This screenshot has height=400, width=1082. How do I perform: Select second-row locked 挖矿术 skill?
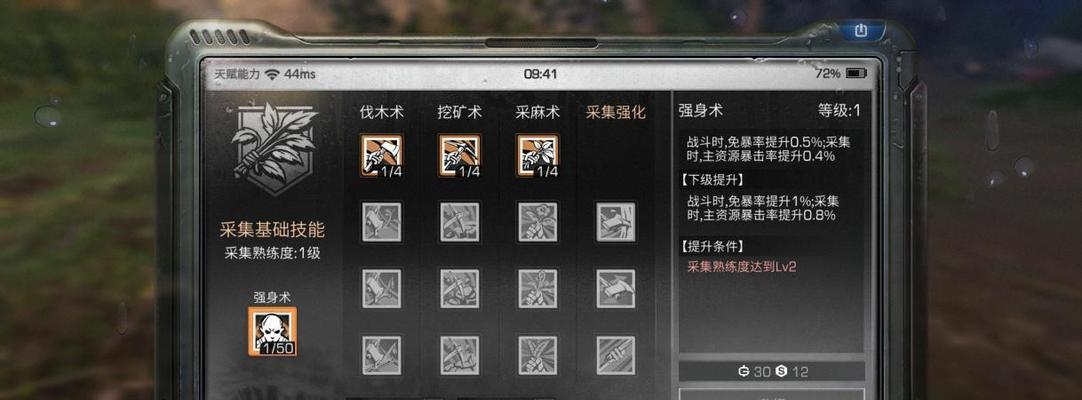pyautogui.click(x=460, y=221)
